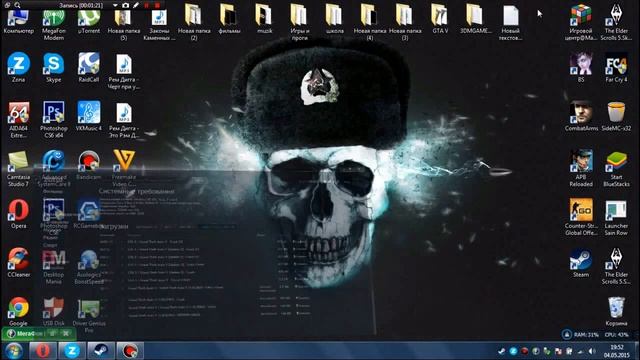Open the Корзина recycle bin
The height and width of the screenshot is (360, 640).
click(x=616, y=311)
